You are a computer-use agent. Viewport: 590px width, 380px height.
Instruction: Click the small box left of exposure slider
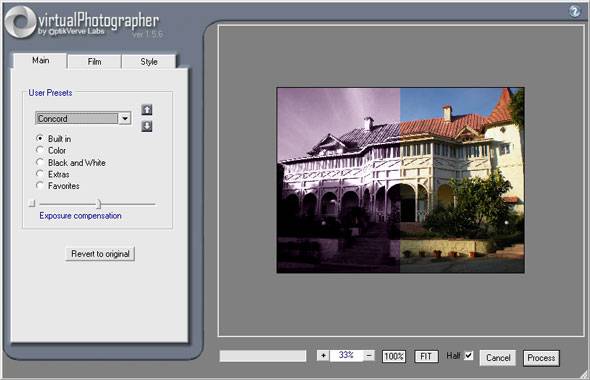[x=32, y=204]
